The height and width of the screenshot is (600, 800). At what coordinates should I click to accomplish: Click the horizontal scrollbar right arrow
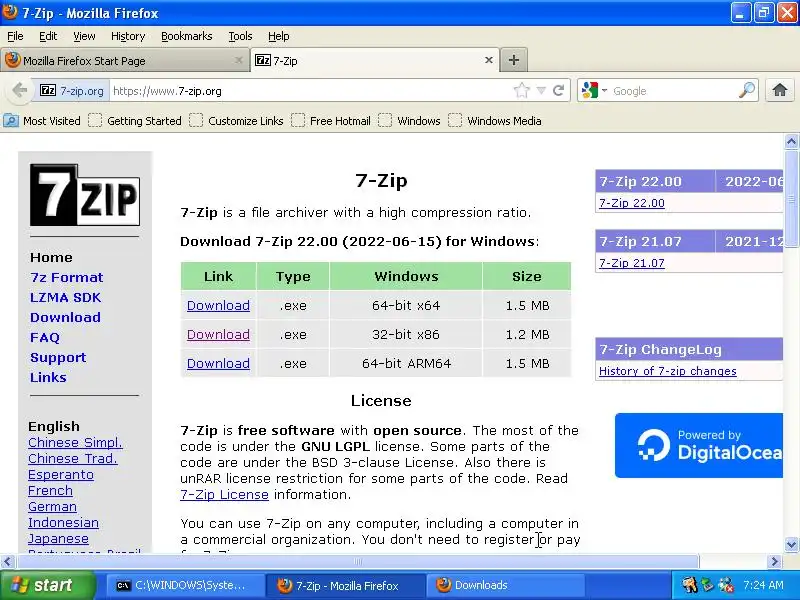coord(774,562)
